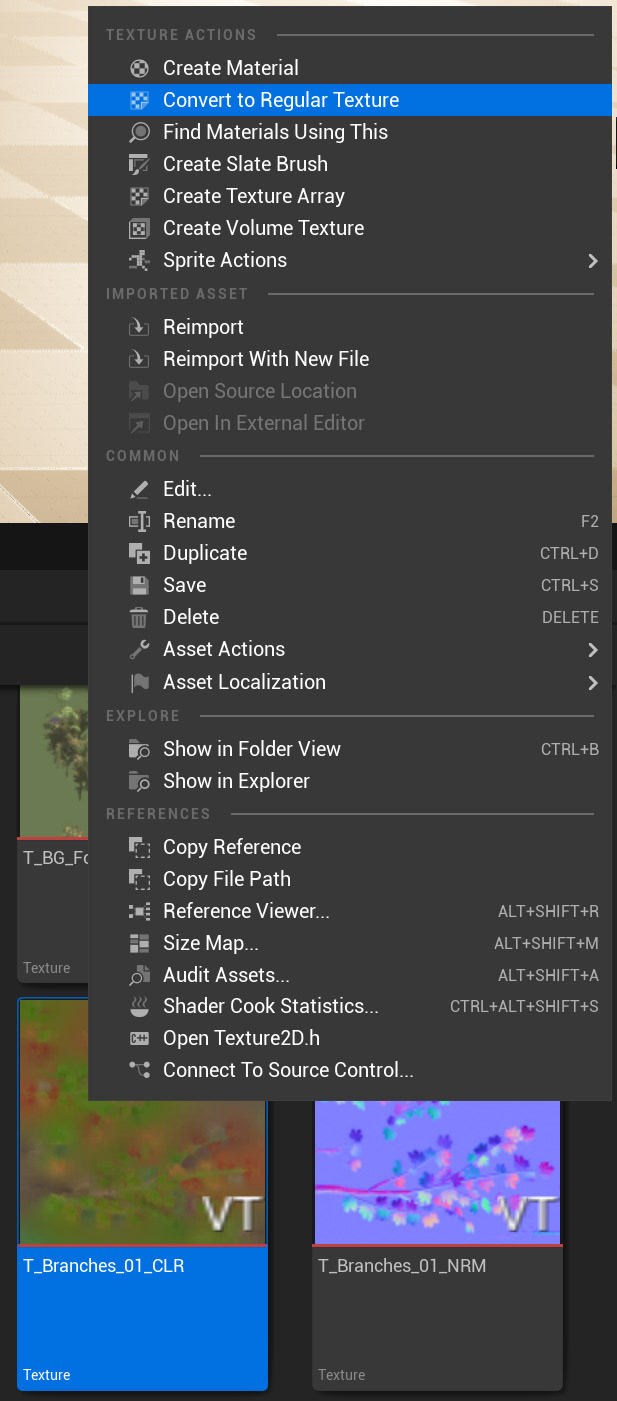
Task: Select Reimport With New File
Action: [350, 359]
